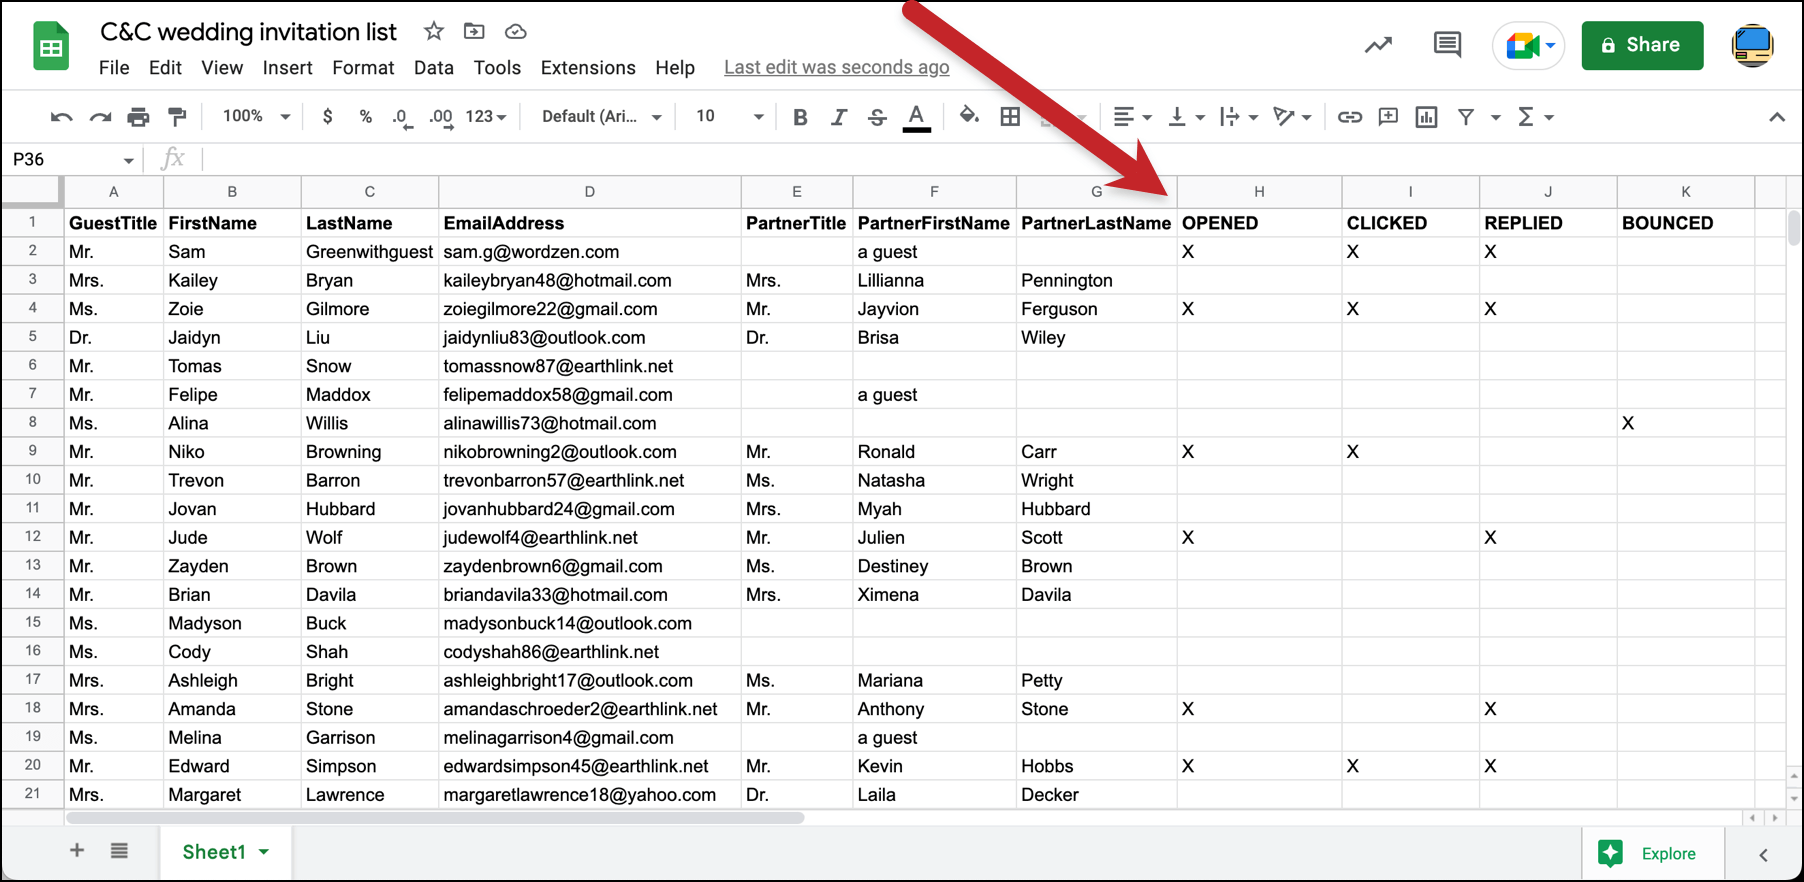
Task: Format as currency with dollar icon
Action: (x=327, y=117)
